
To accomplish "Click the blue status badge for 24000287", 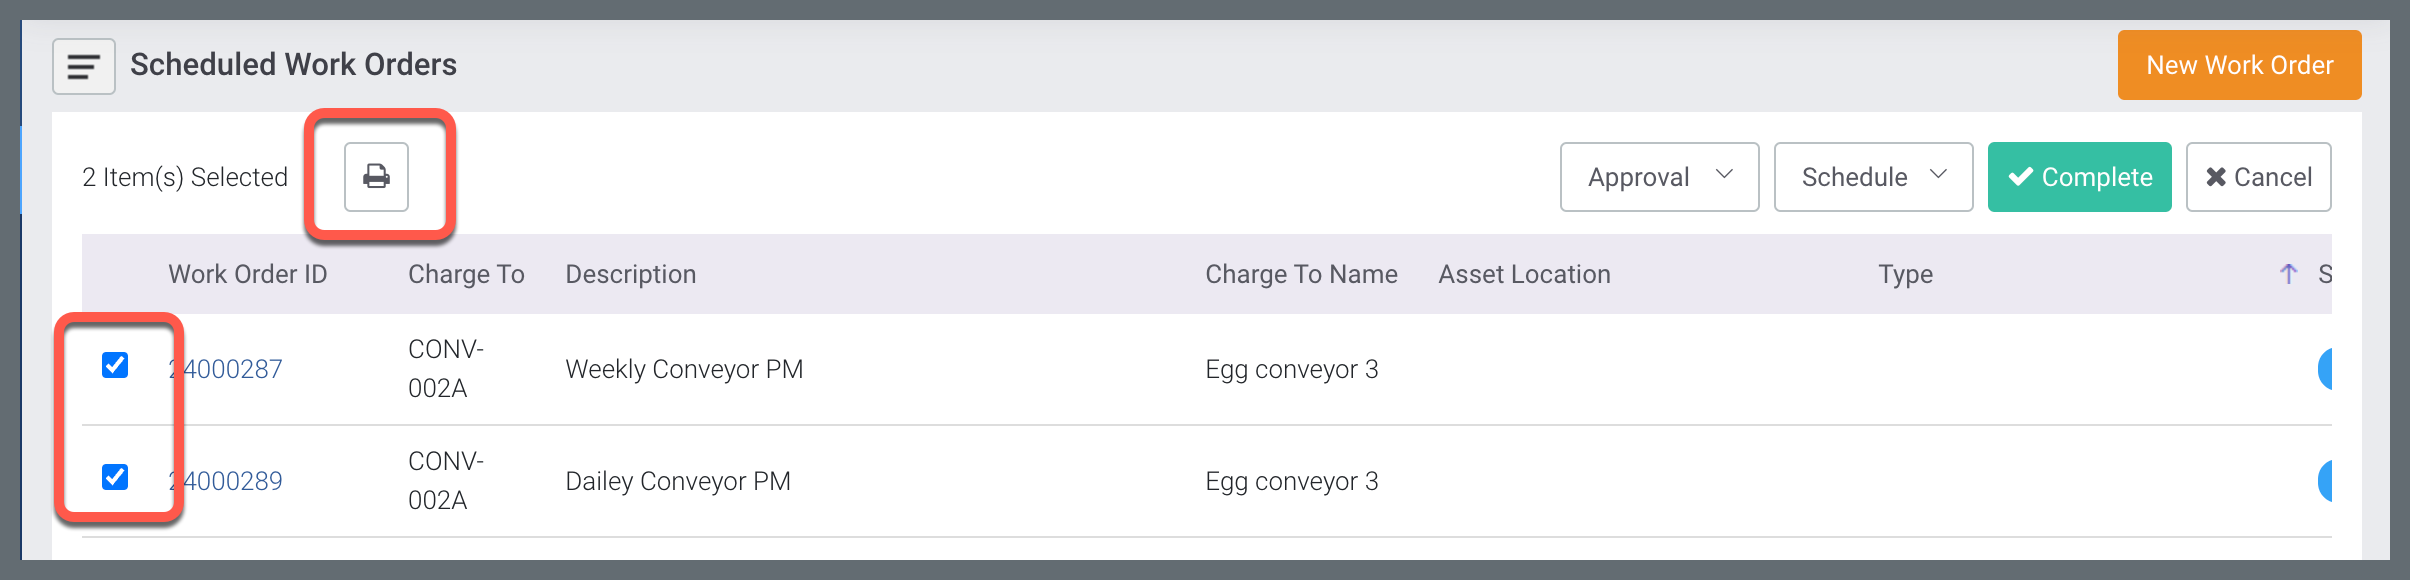I will 2324,369.
